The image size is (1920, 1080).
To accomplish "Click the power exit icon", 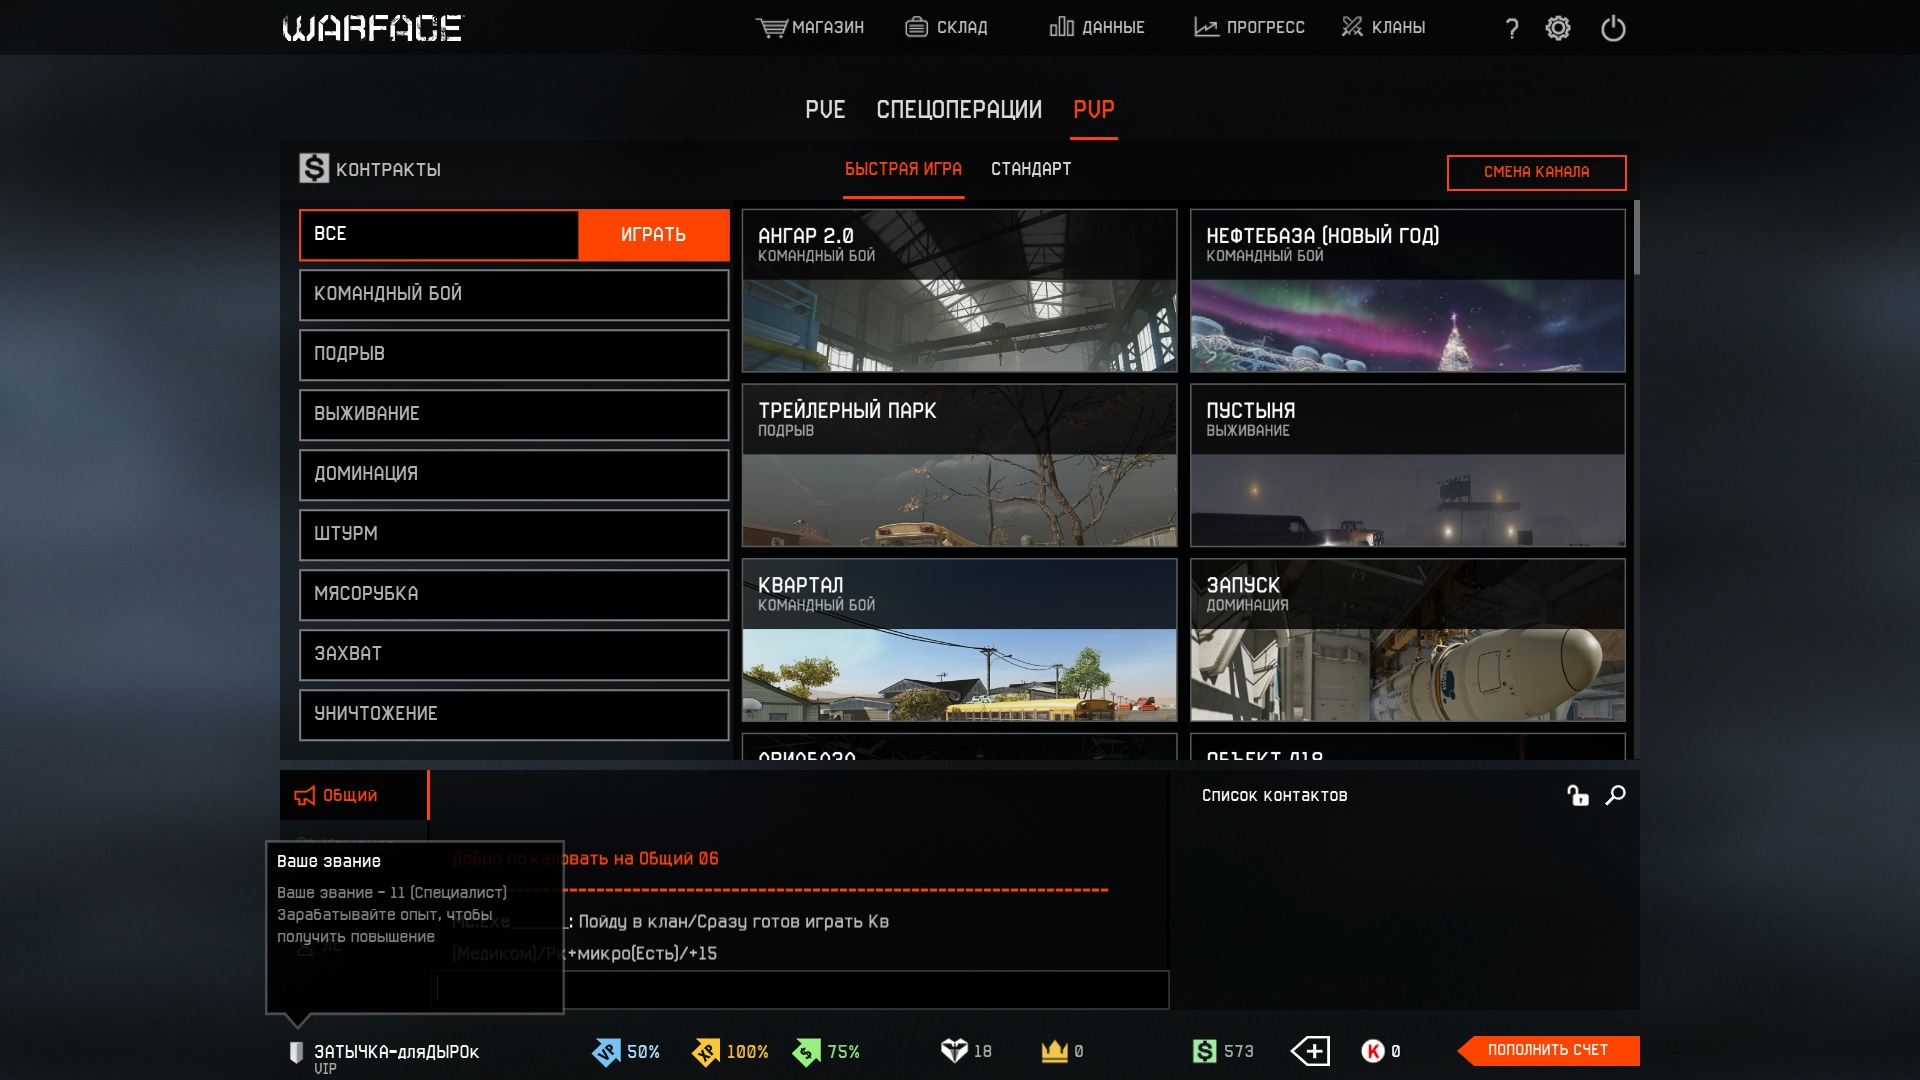I will pos(1613,28).
